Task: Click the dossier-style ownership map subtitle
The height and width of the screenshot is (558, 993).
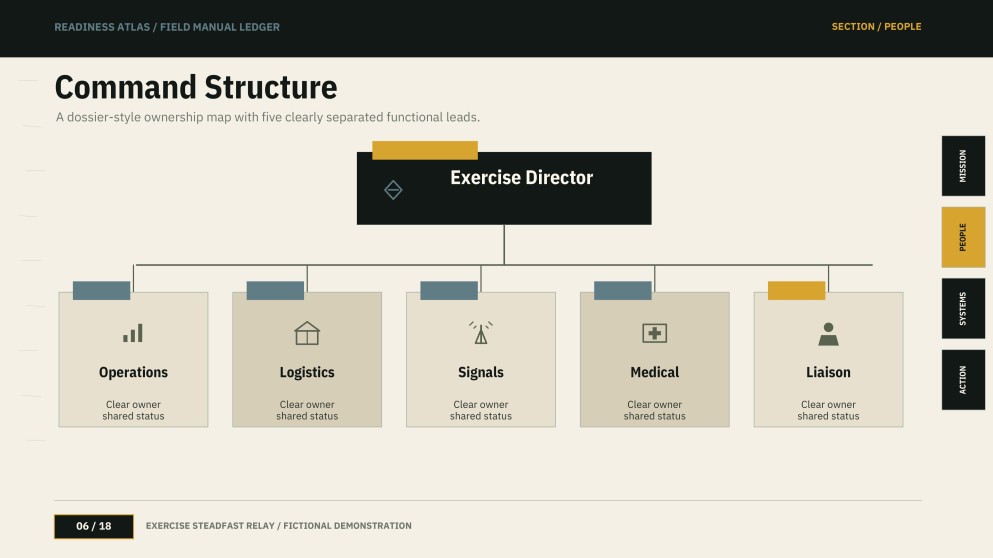Action: pyautogui.click(x=268, y=117)
